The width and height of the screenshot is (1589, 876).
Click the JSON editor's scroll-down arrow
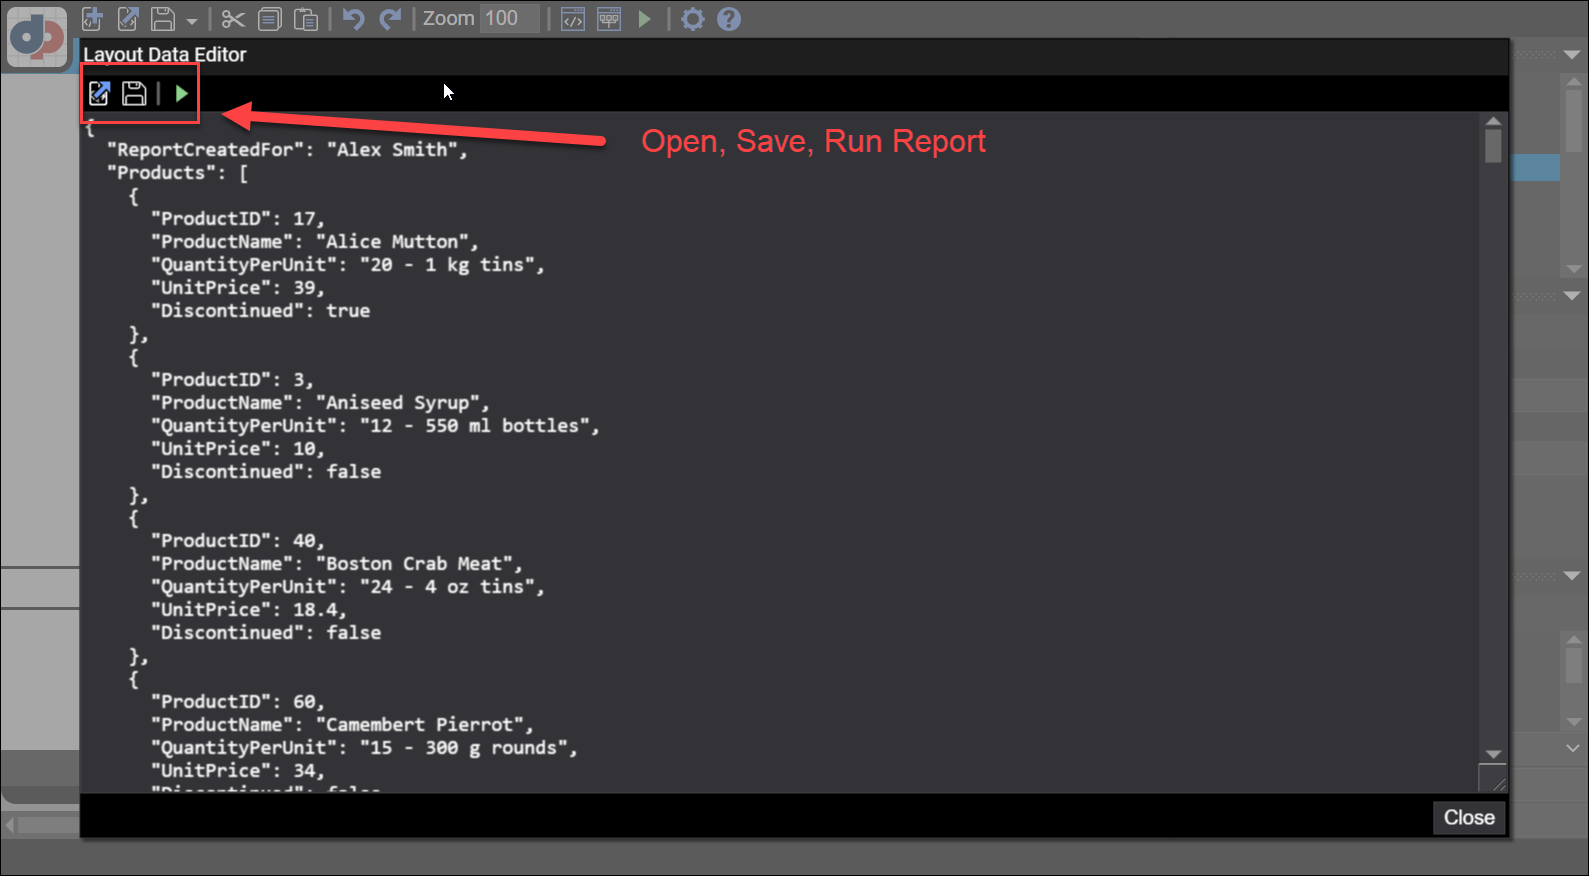point(1493,754)
